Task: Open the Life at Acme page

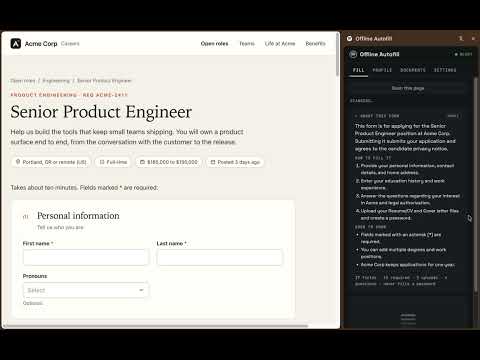Action: coord(280,44)
